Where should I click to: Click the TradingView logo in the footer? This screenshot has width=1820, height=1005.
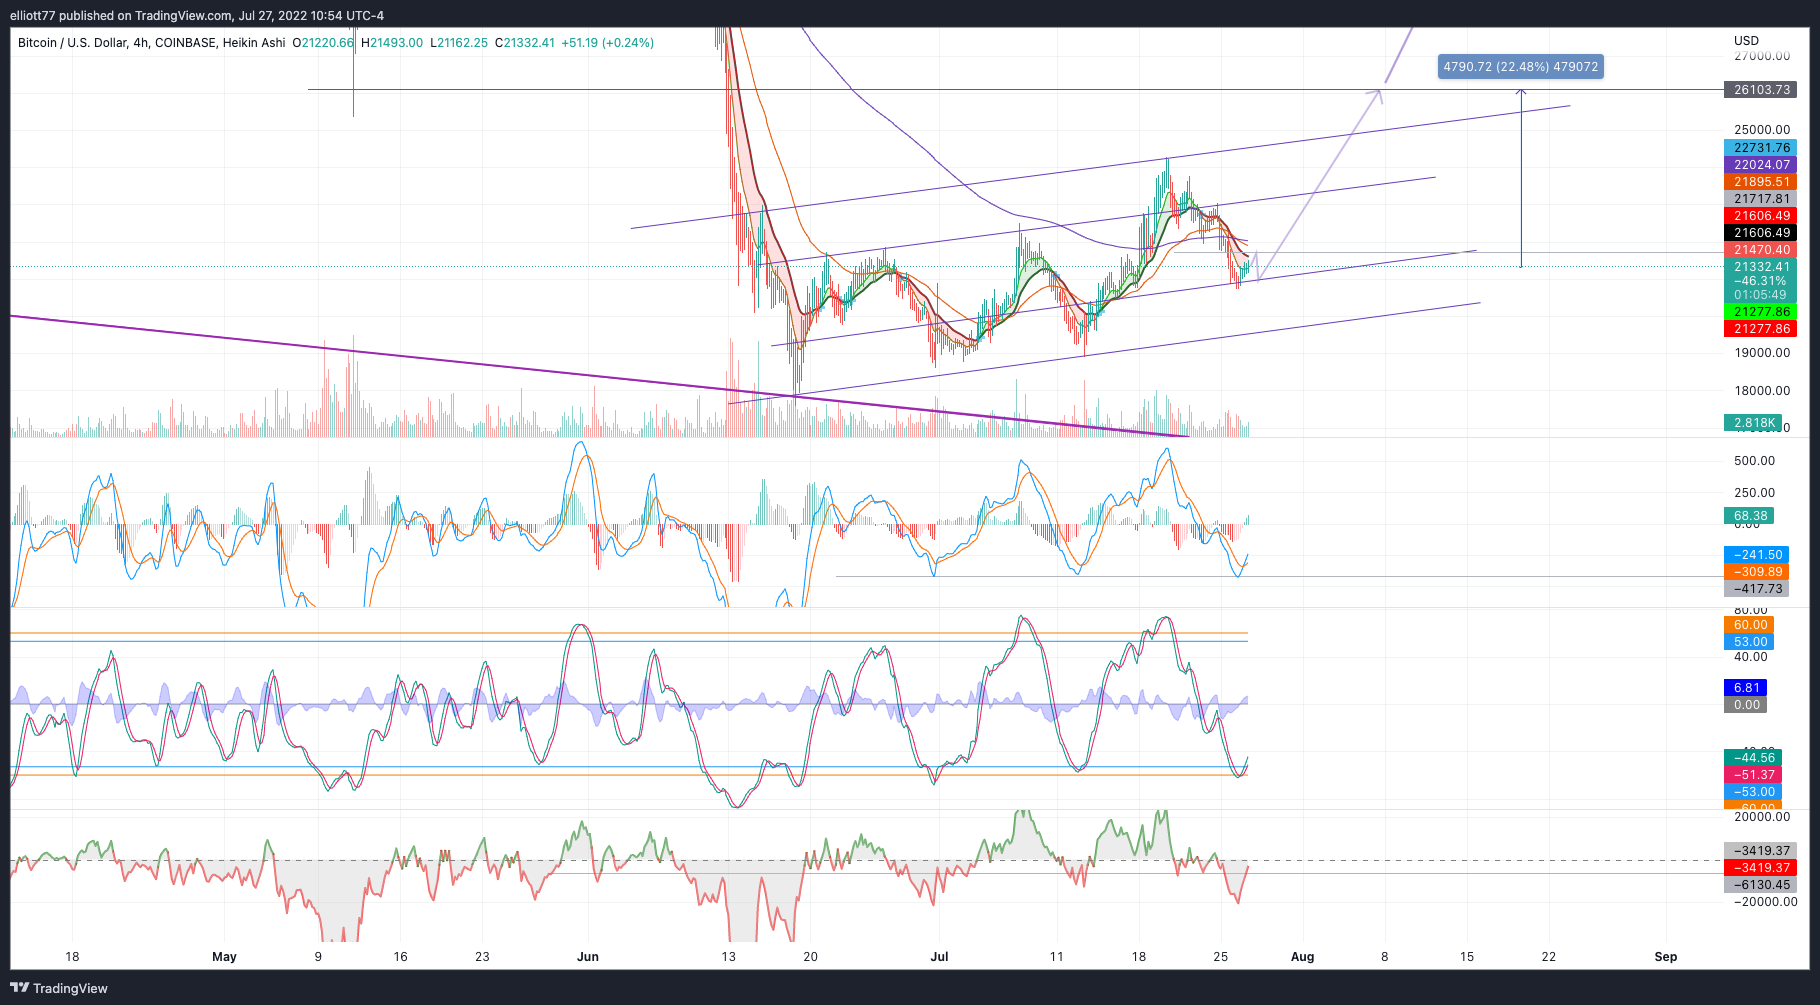(59, 988)
